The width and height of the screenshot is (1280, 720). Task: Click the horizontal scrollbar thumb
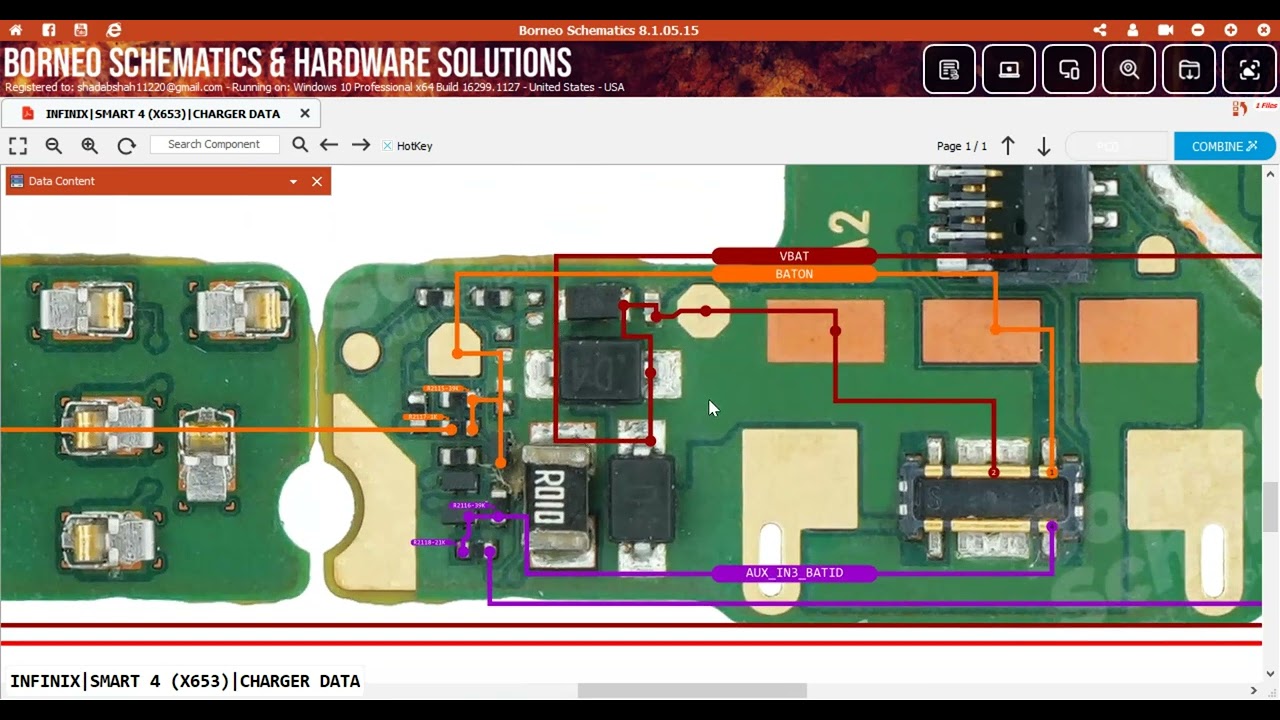(x=692, y=690)
